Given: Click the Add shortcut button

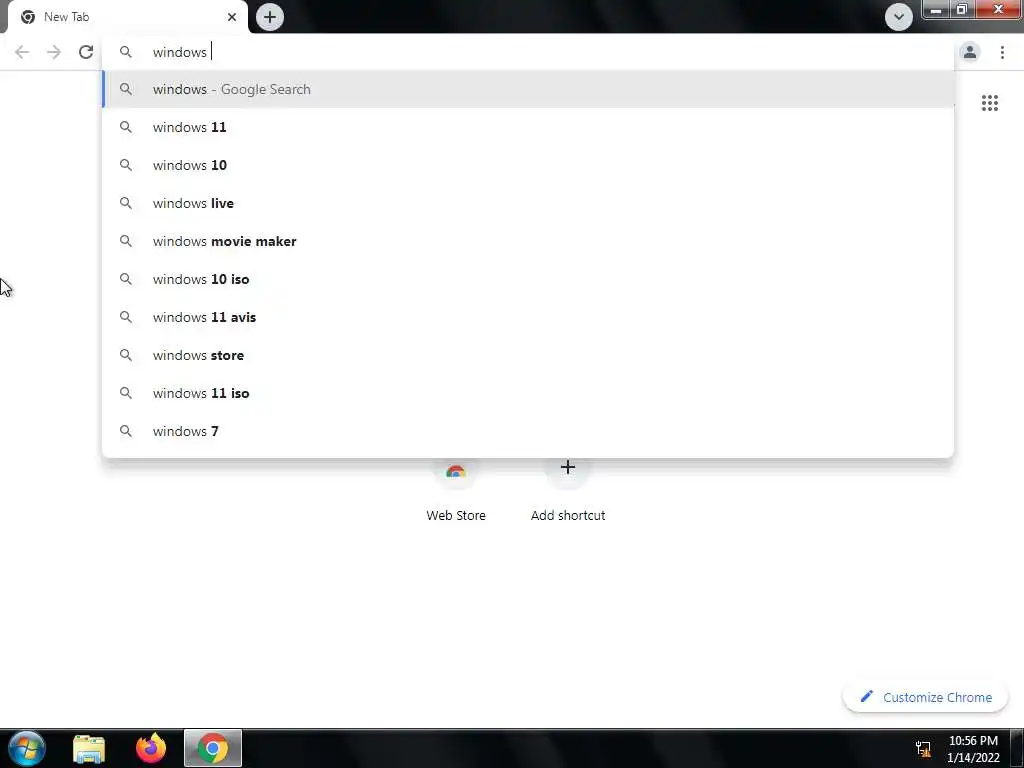Looking at the screenshot, I should [x=568, y=493].
